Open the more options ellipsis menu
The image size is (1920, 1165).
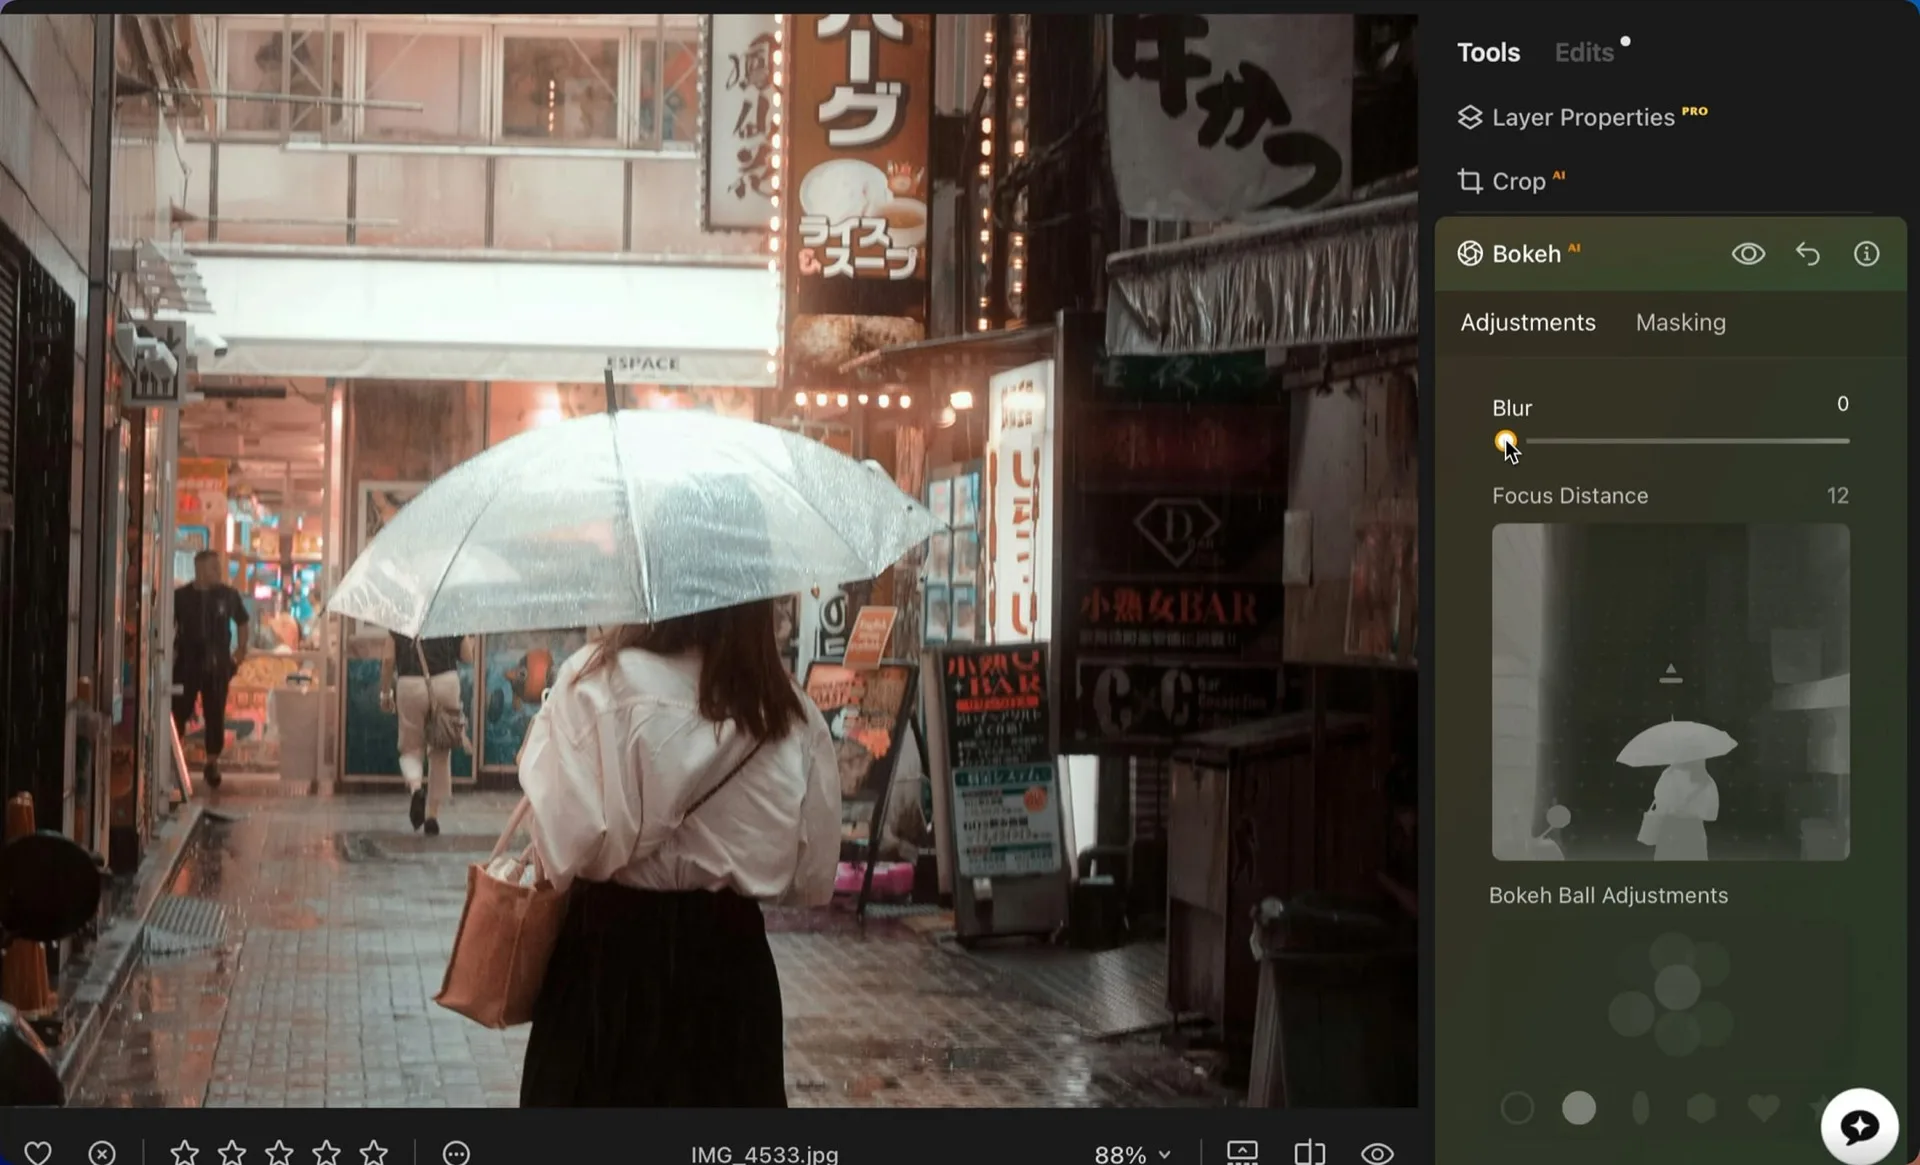(x=456, y=1153)
